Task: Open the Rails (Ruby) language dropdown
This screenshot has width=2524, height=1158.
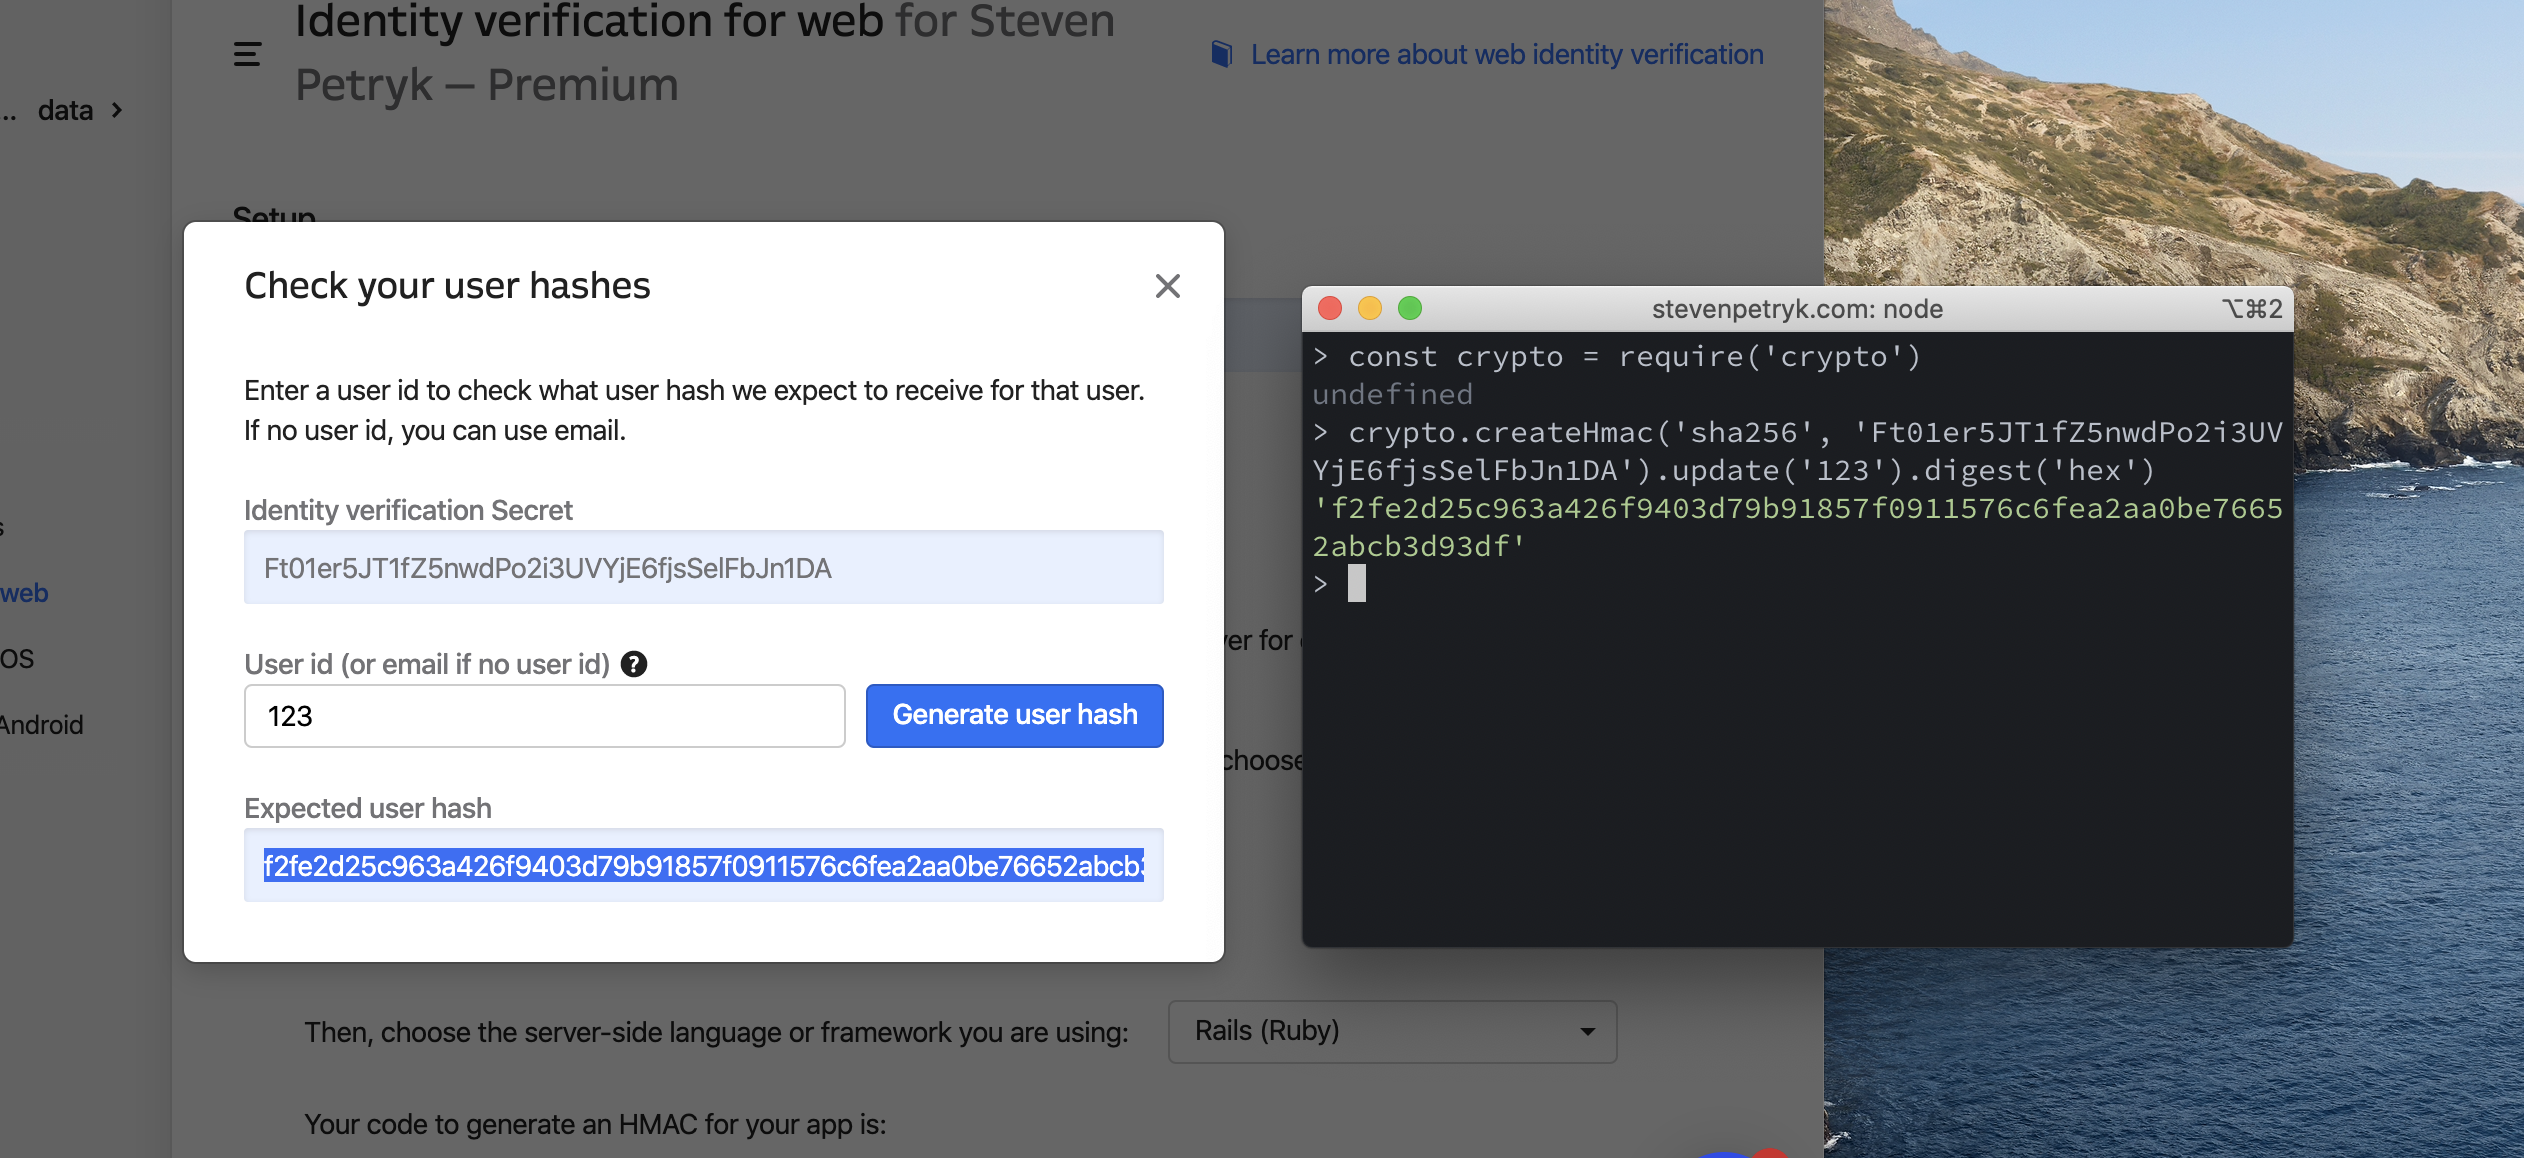Action: (x=1391, y=1031)
